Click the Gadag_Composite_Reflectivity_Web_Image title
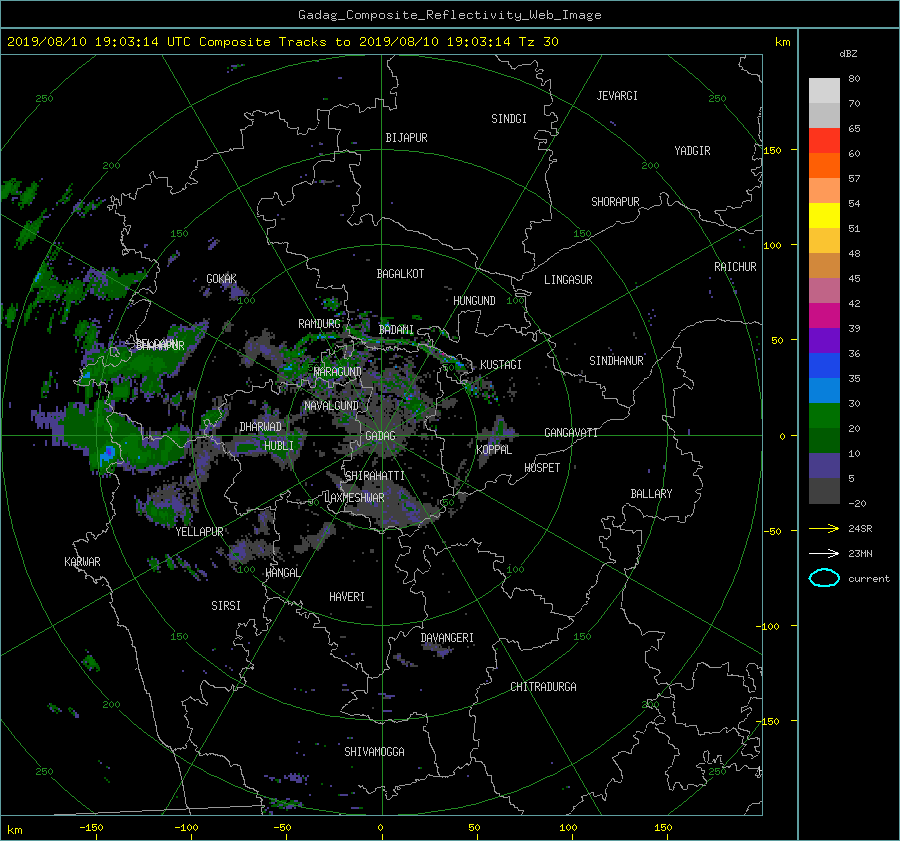The width and height of the screenshot is (900, 841). [x=449, y=15]
